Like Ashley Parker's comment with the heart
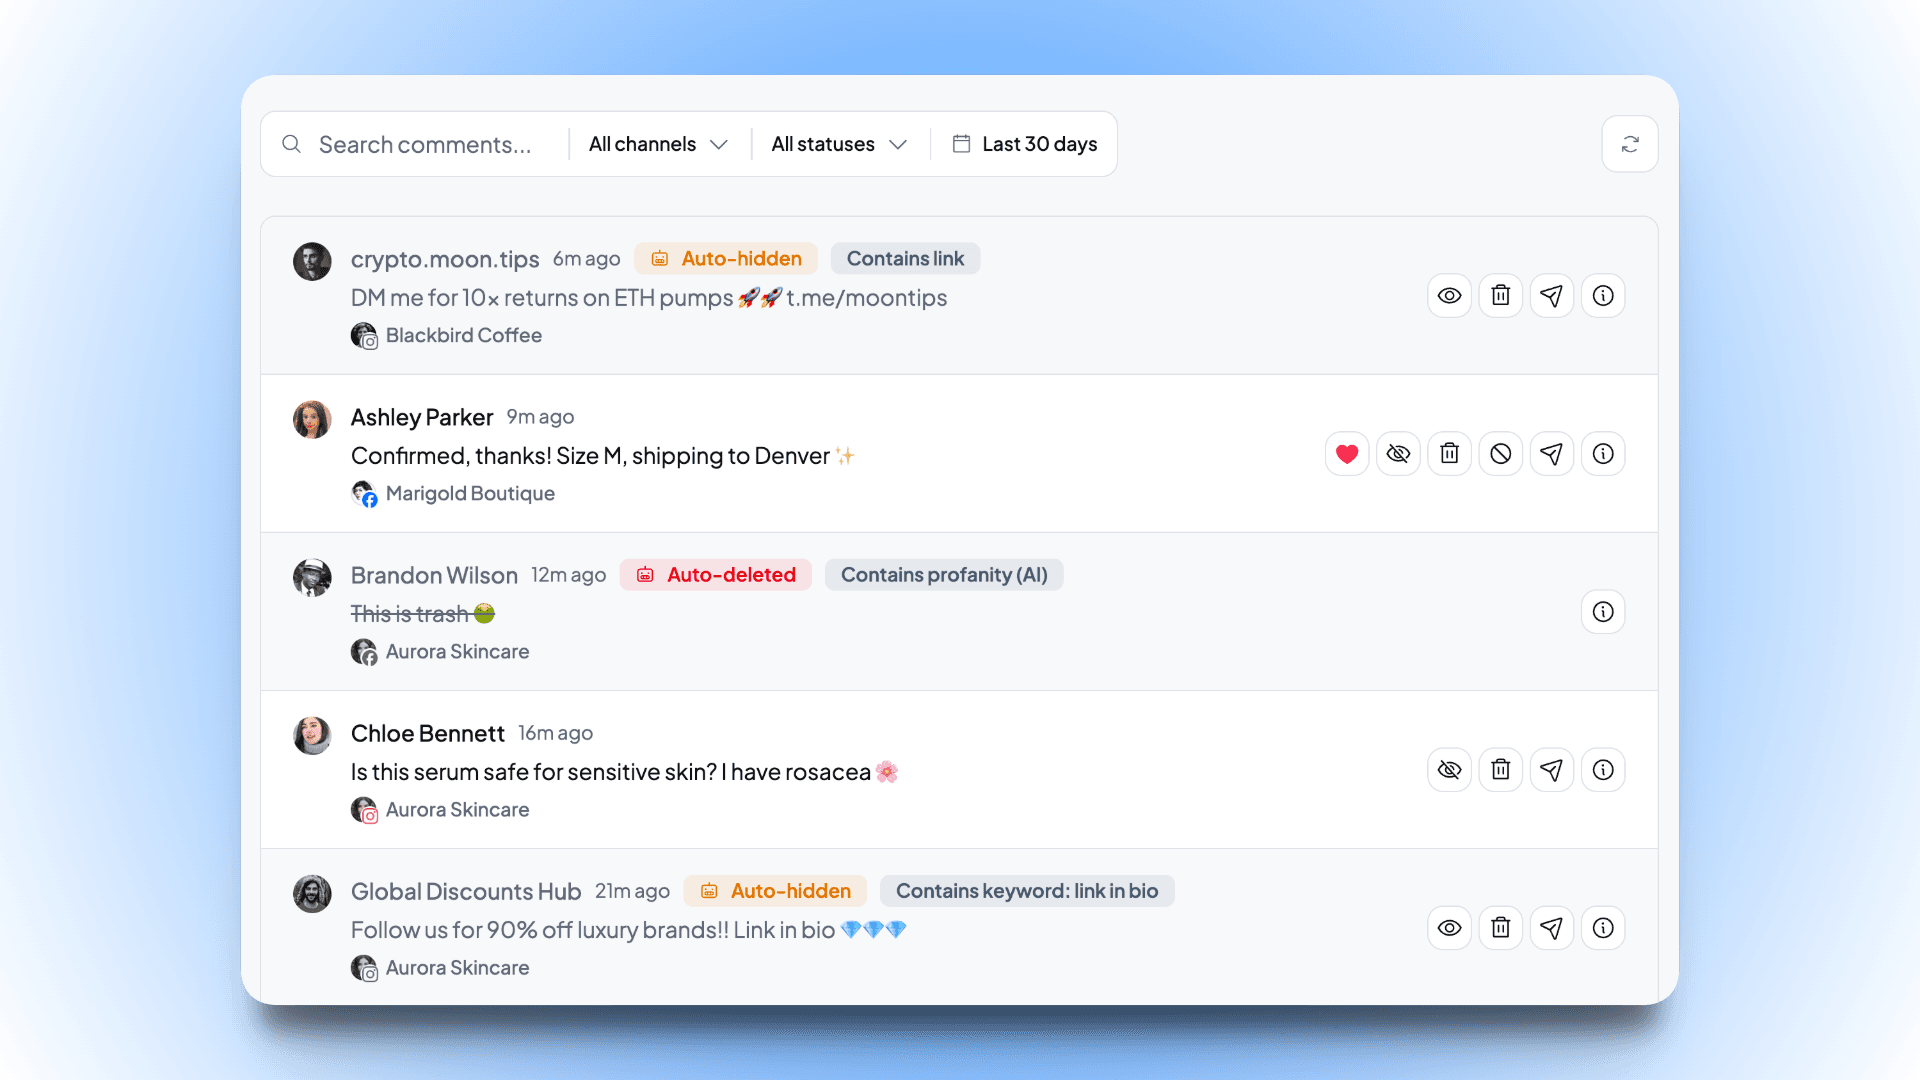 [1347, 454]
